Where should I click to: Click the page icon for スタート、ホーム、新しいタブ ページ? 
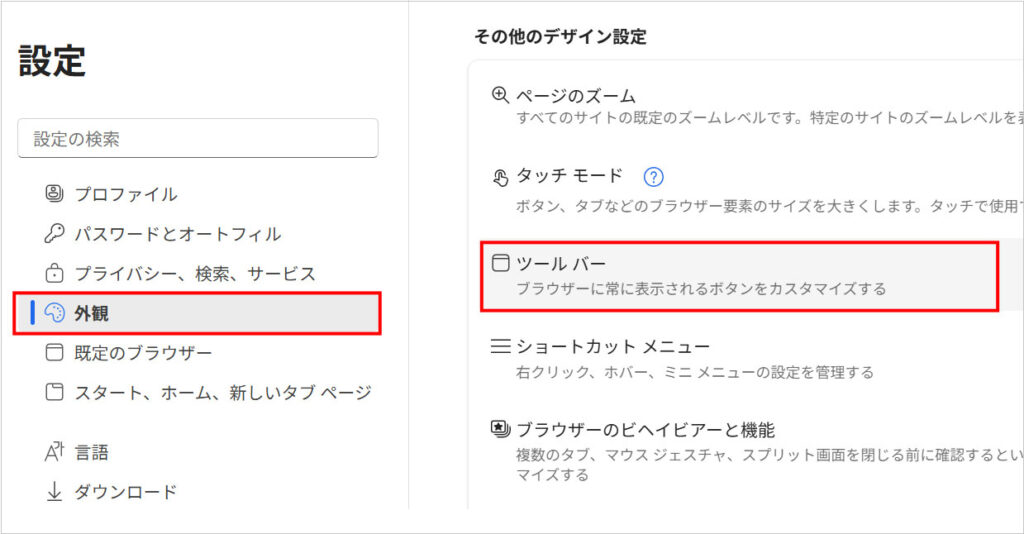[x=55, y=392]
